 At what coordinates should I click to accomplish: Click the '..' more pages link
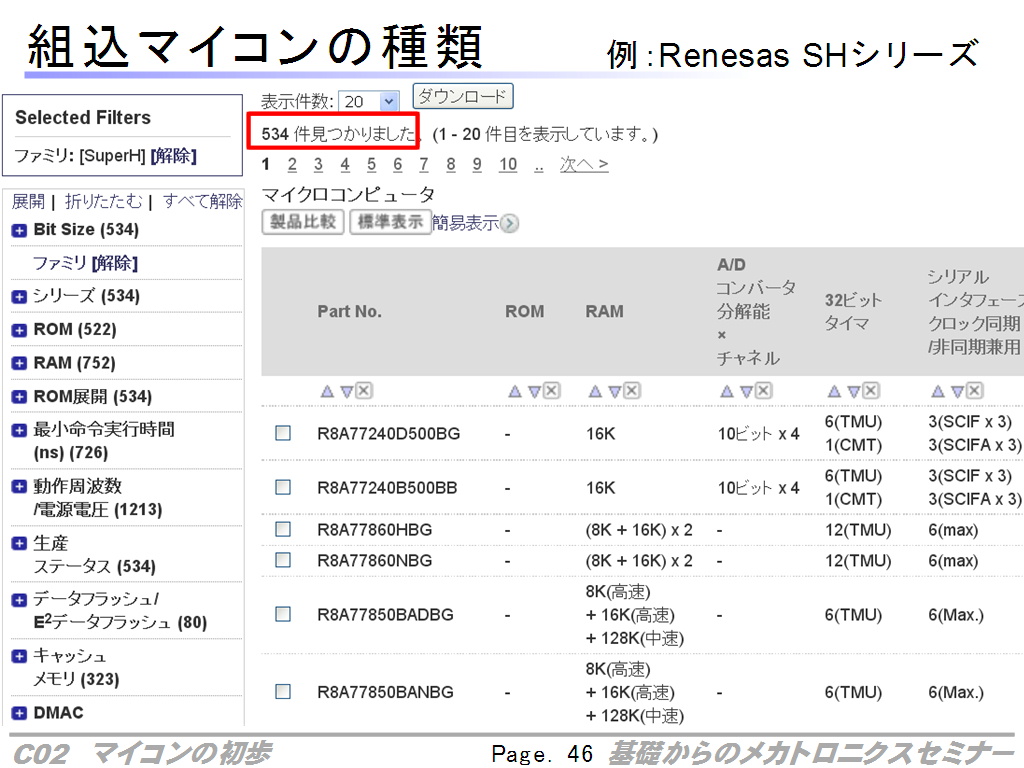(x=538, y=166)
